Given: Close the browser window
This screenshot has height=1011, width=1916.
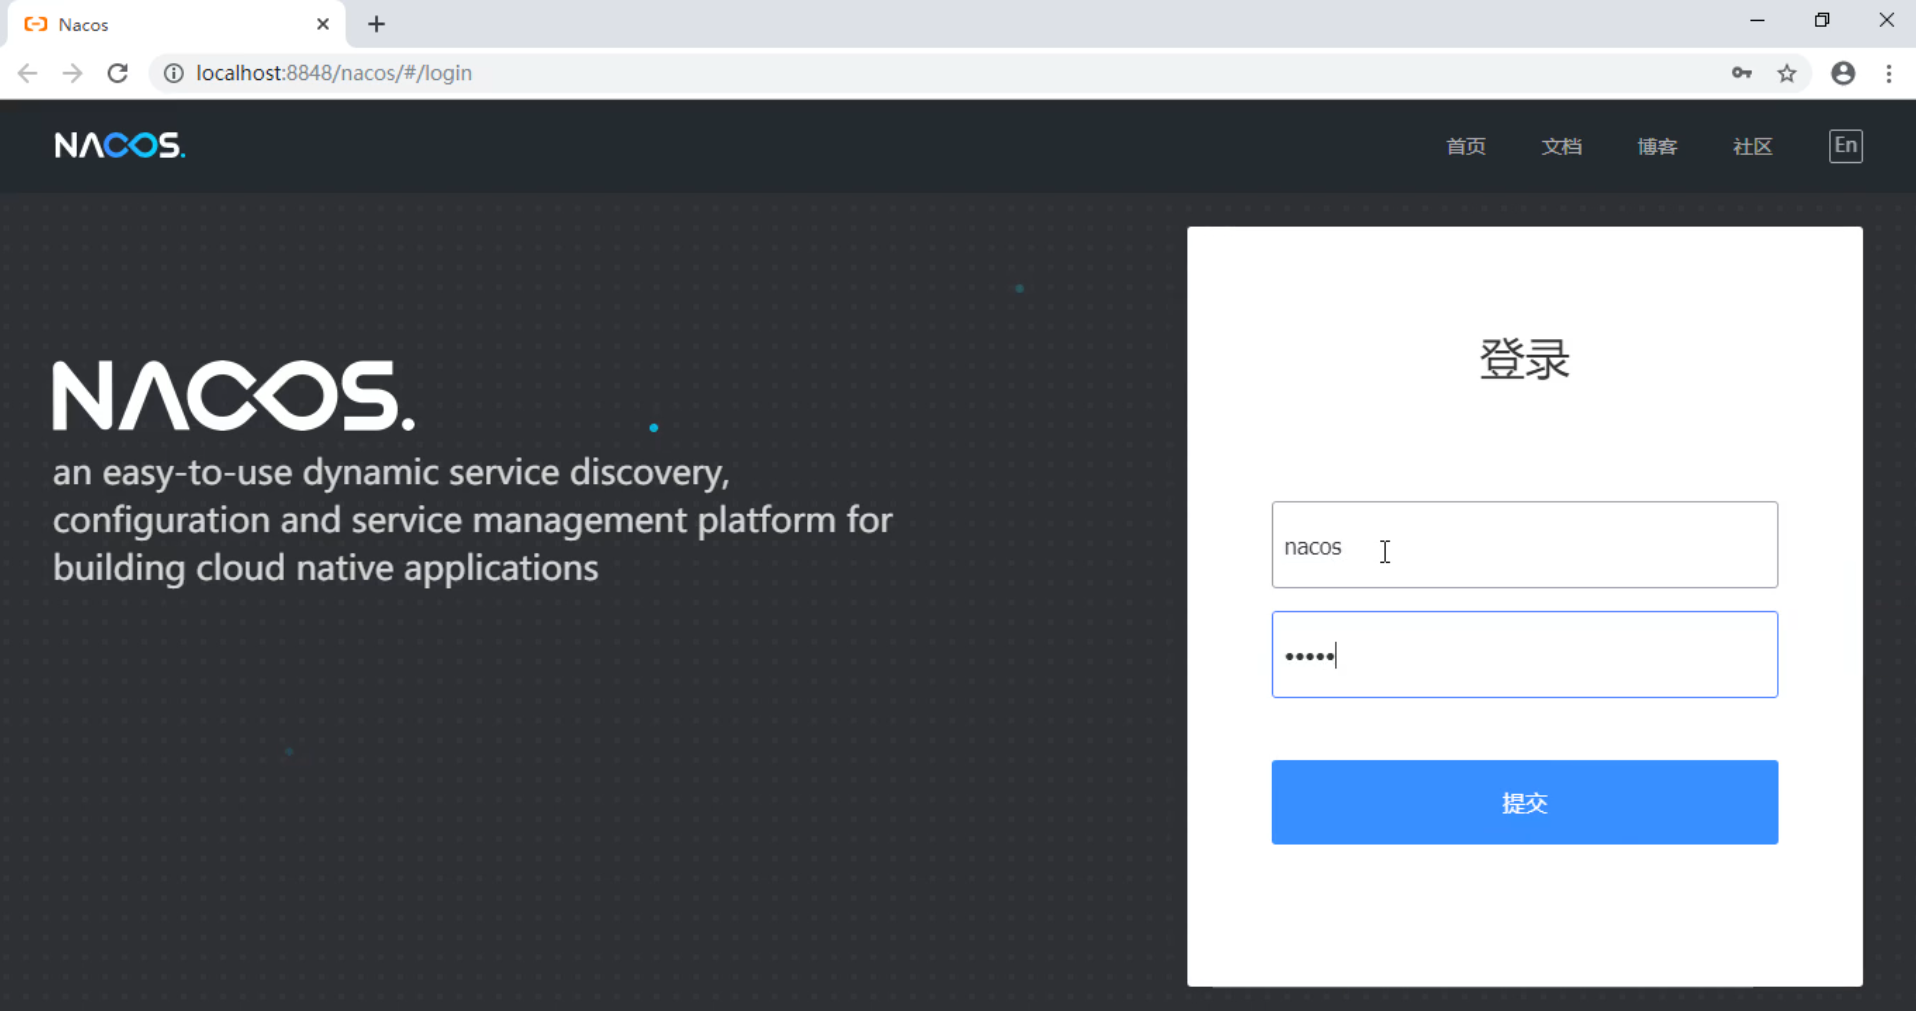Looking at the screenshot, I should click(1886, 20).
